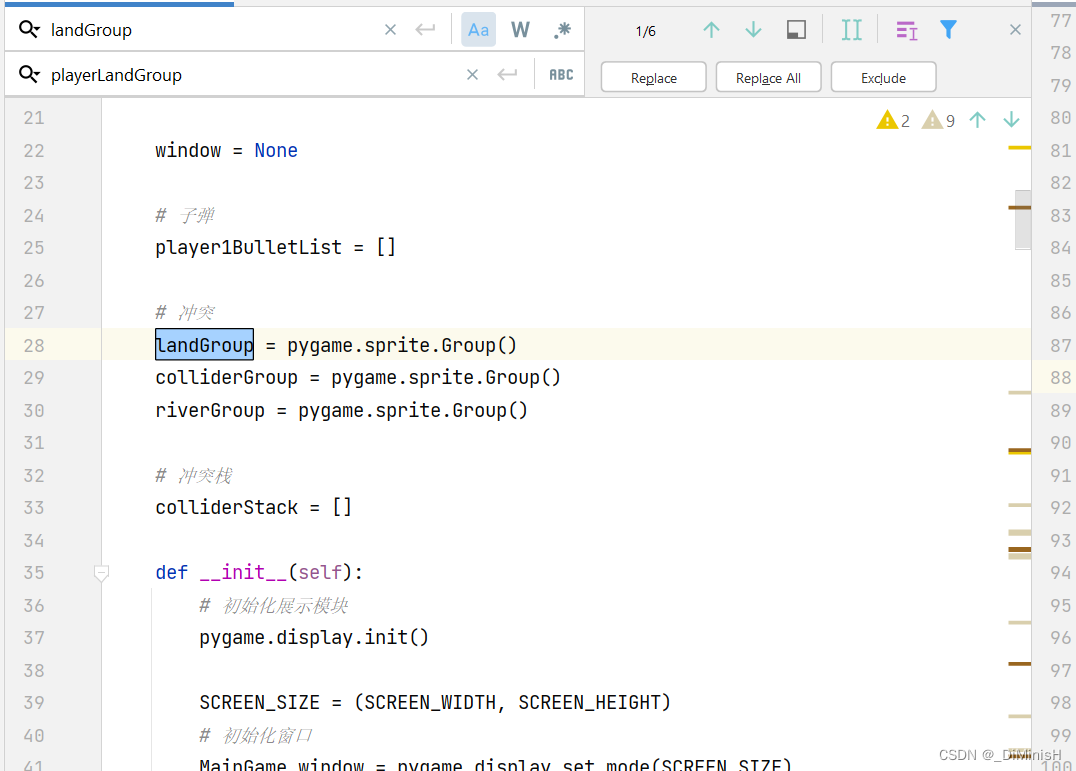Screen dimensions: 1076x771
Task: Jump to next search occurrence arrow
Action: (753, 30)
